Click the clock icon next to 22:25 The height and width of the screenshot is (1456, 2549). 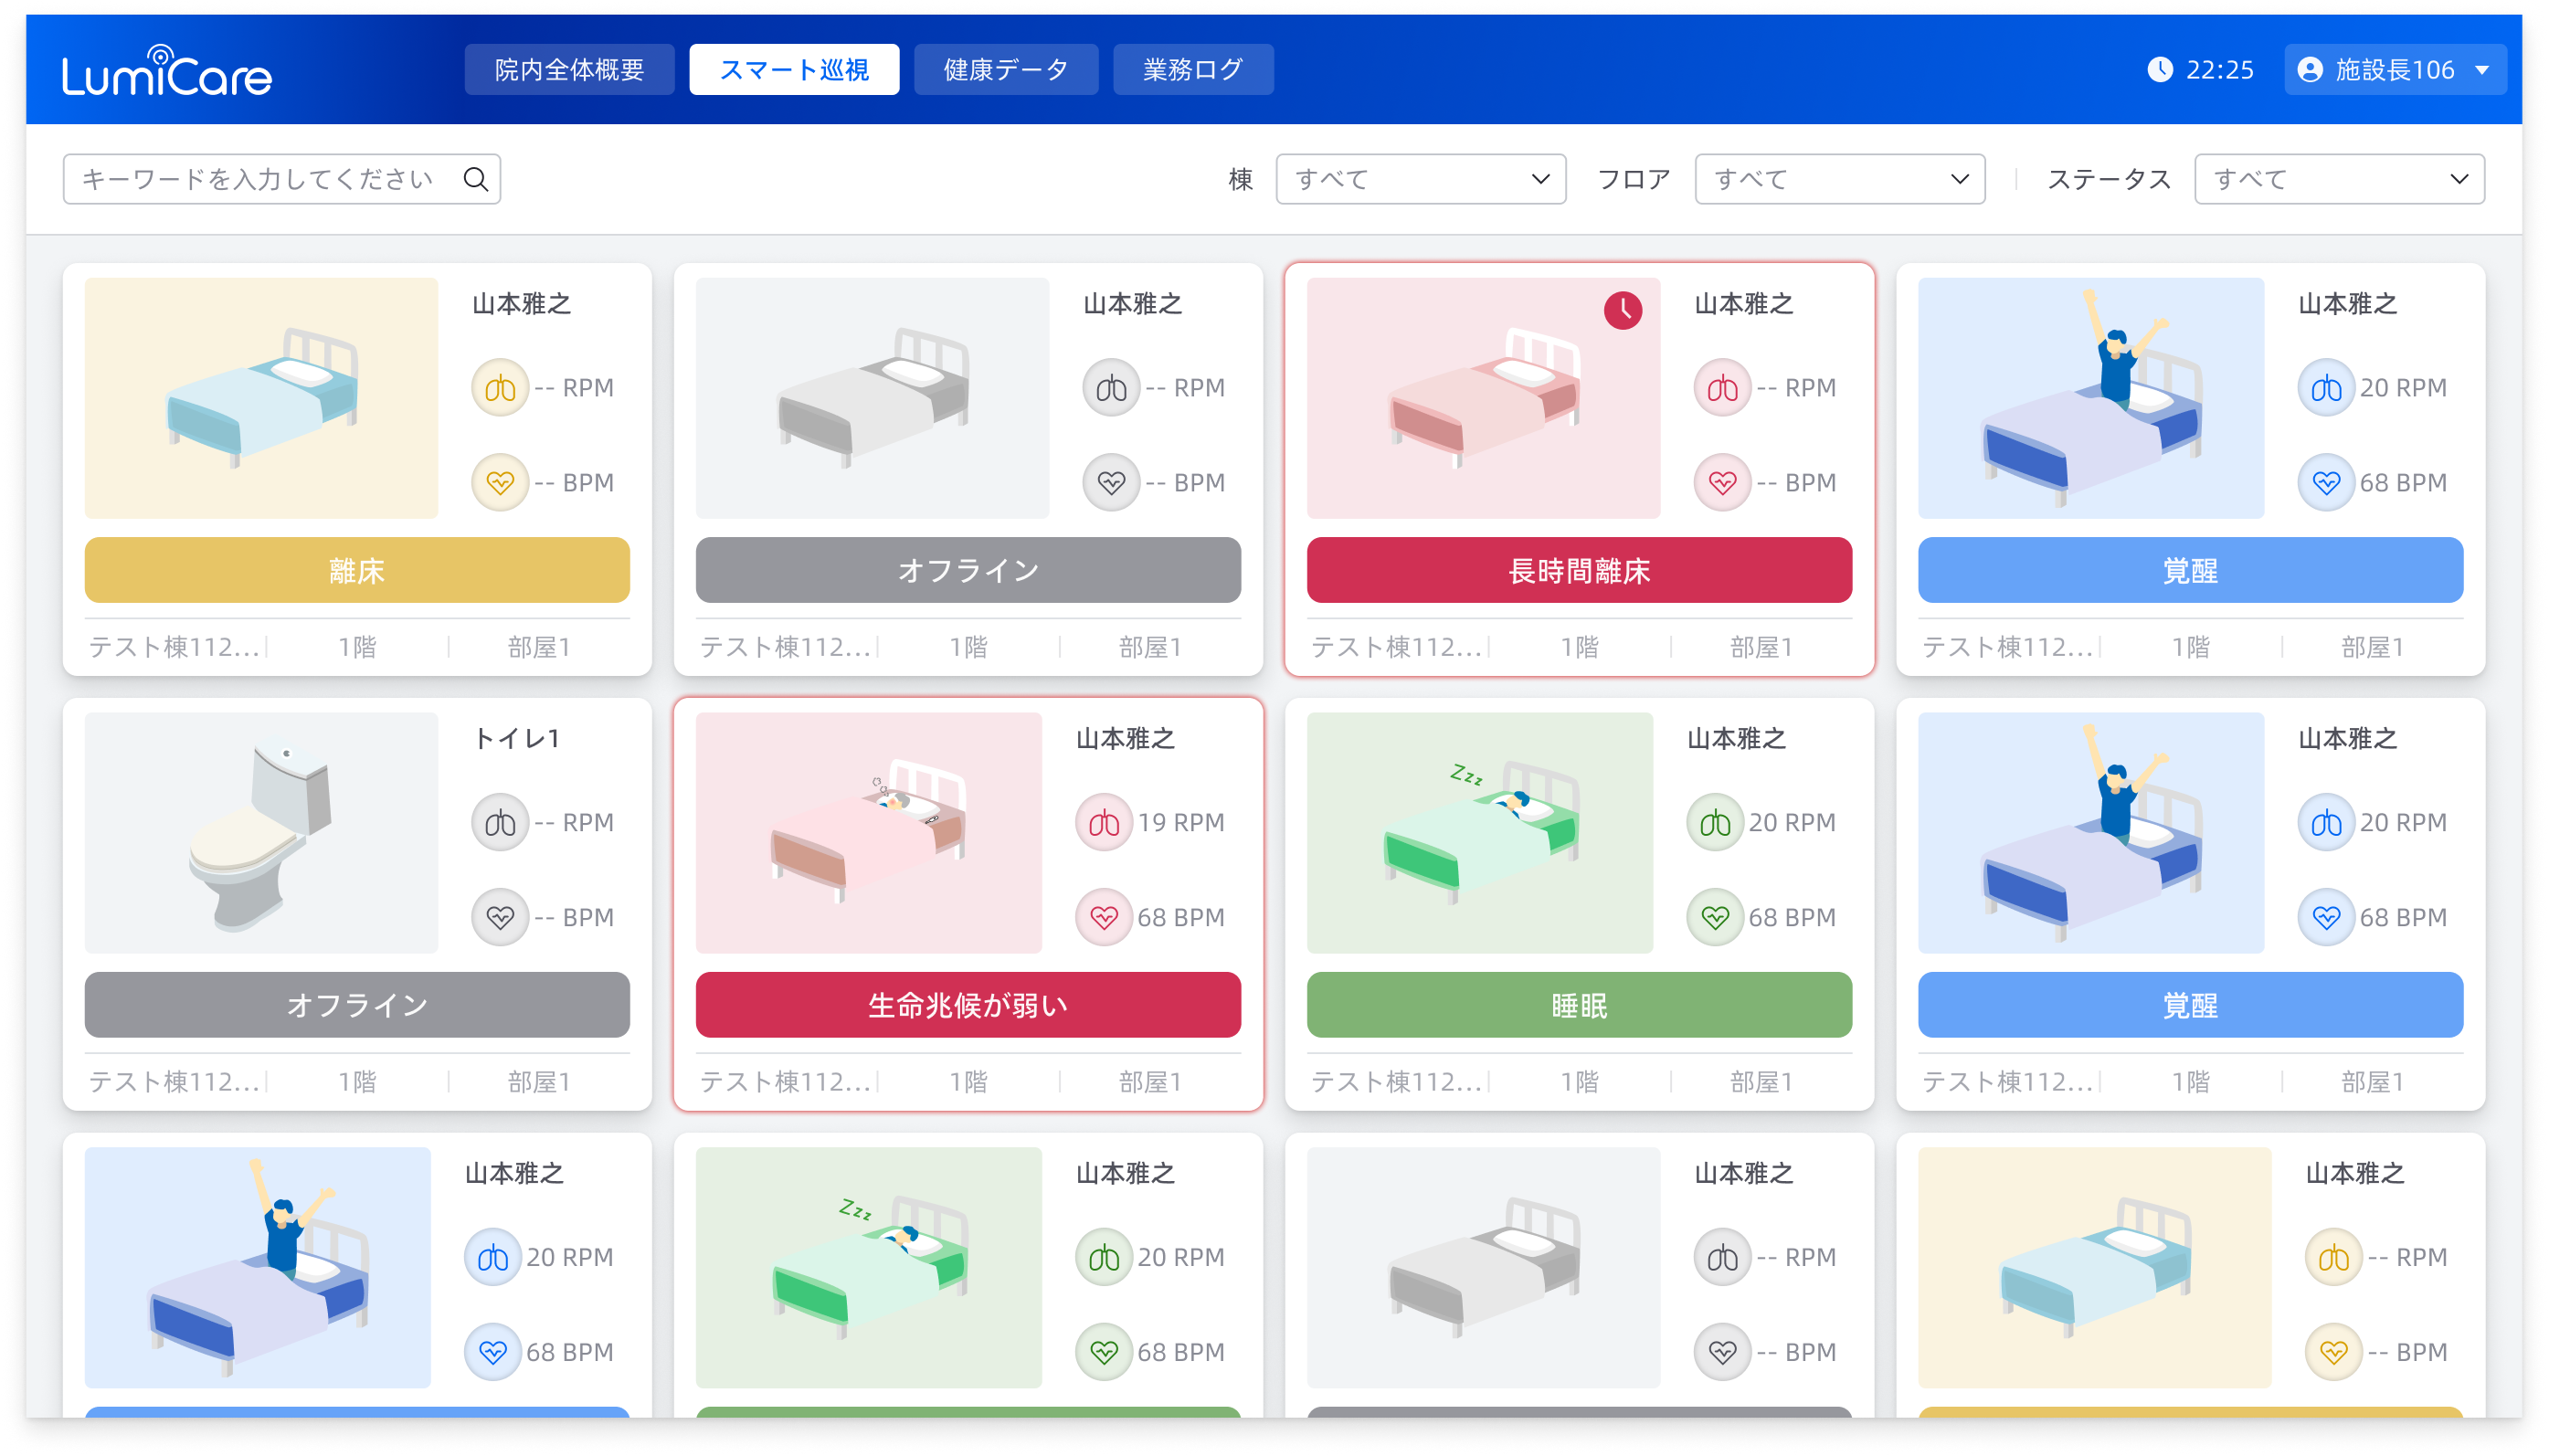2162,69
